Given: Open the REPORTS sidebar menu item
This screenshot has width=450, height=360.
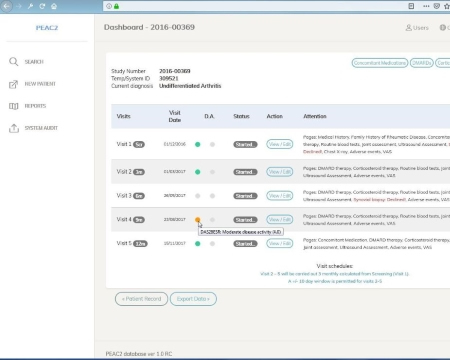Looking at the screenshot, I should coord(35,106).
